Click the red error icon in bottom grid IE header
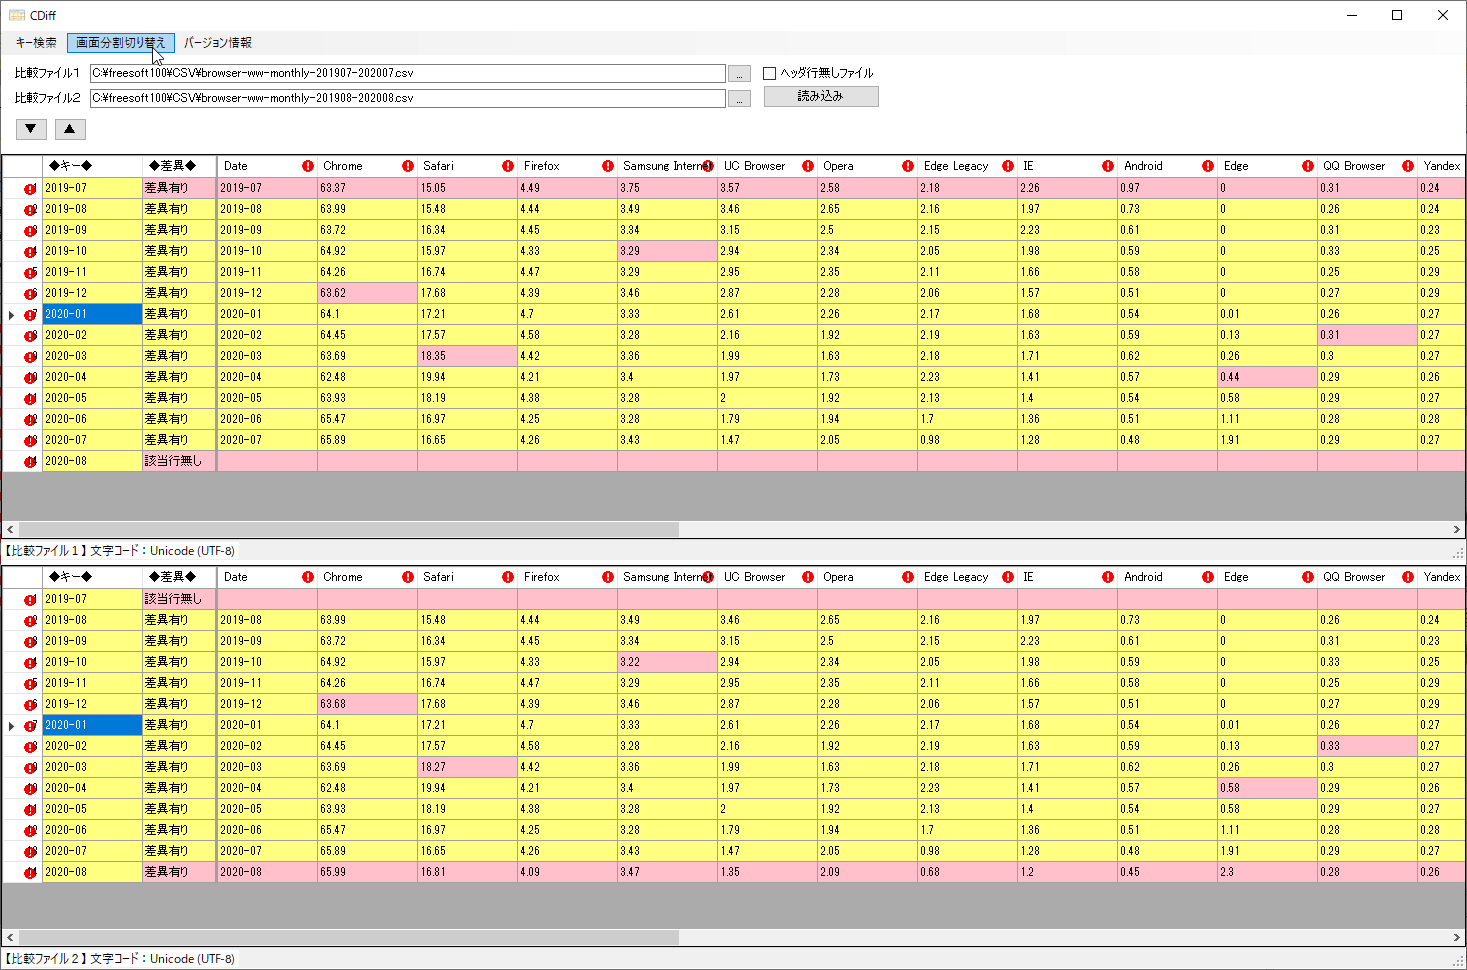The height and width of the screenshot is (970, 1467). [x=1108, y=577]
